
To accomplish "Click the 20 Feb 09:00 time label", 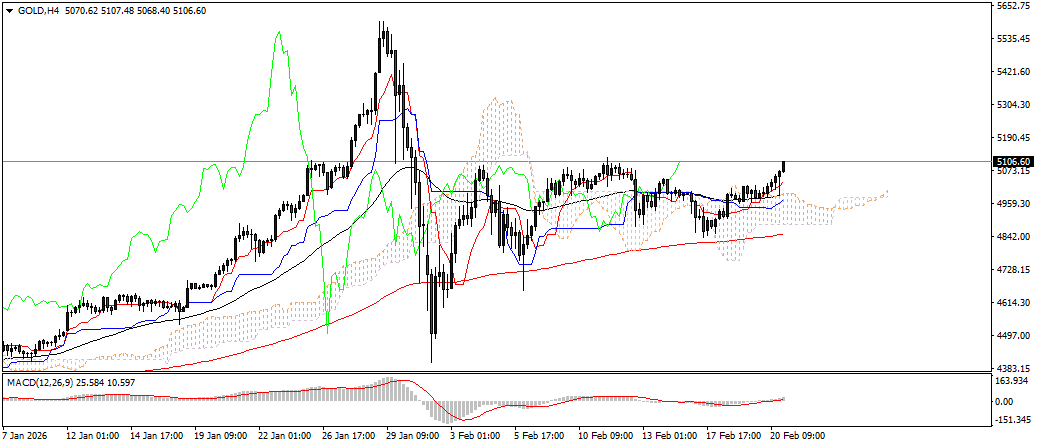I will [x=797, y=436].
